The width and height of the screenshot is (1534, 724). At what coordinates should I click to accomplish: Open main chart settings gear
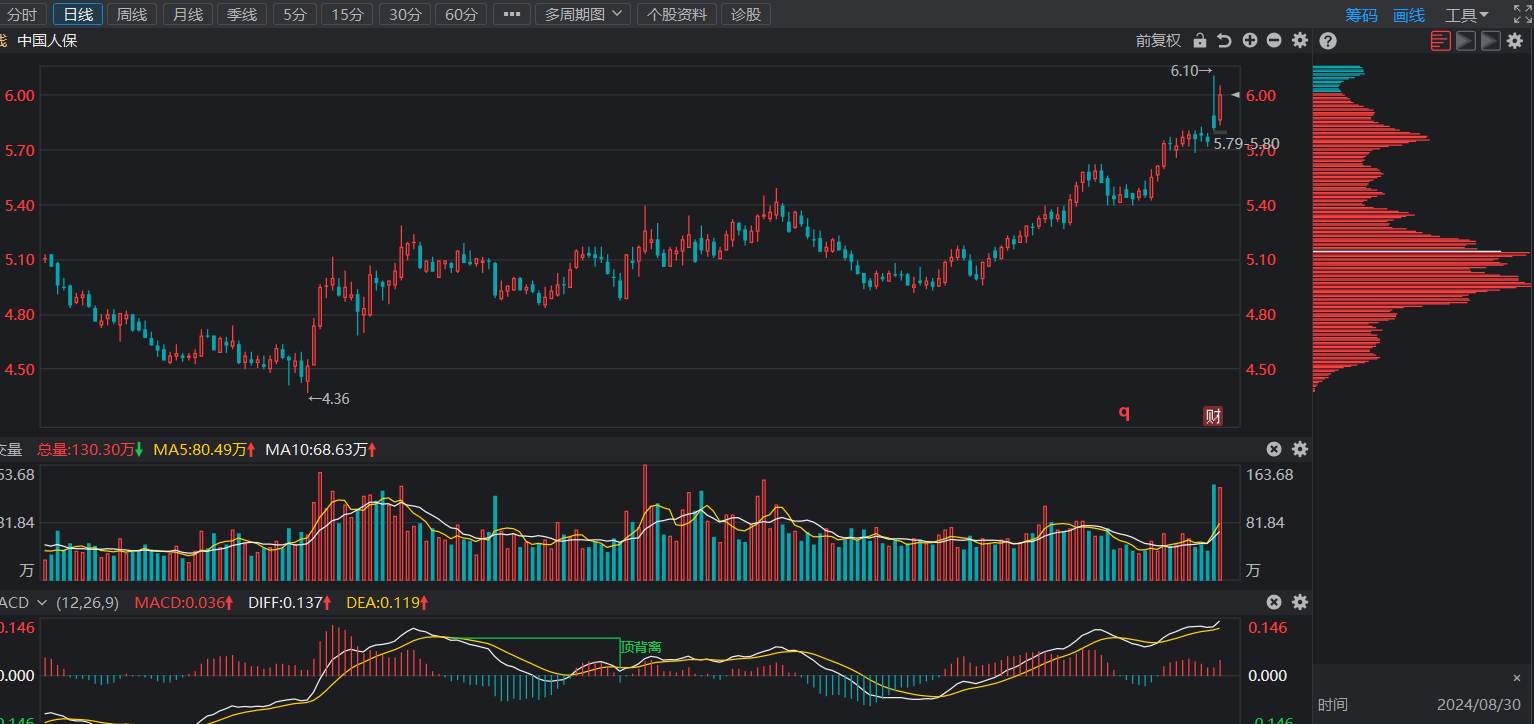pyautogui.click(x=1300, y=40)
